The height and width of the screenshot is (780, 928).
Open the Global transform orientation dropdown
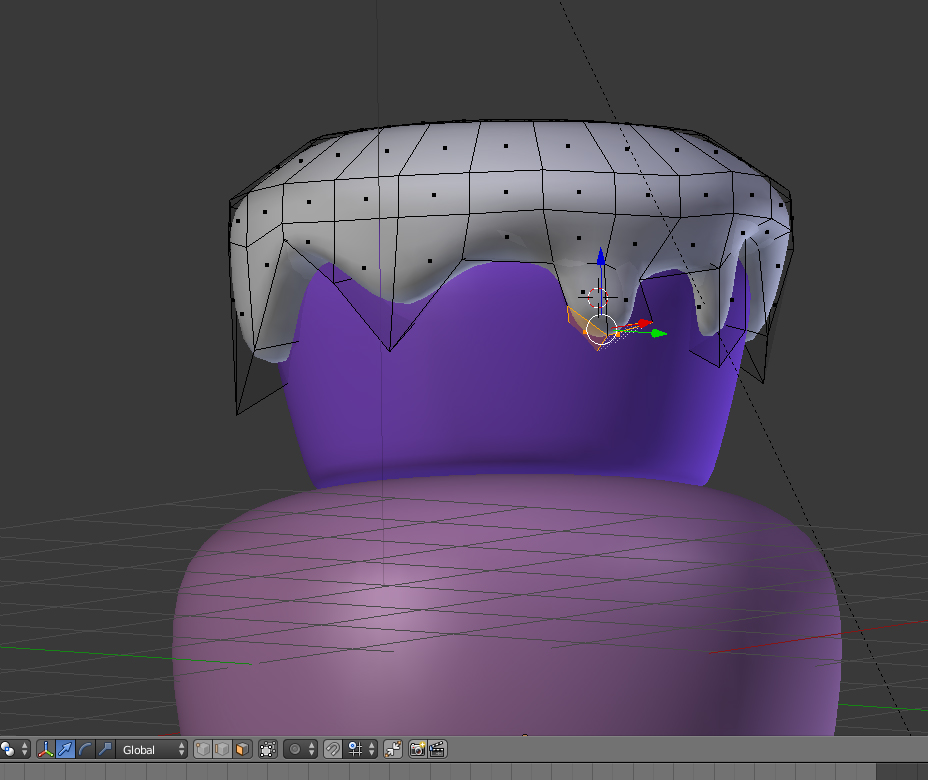(x=153, y=749)
